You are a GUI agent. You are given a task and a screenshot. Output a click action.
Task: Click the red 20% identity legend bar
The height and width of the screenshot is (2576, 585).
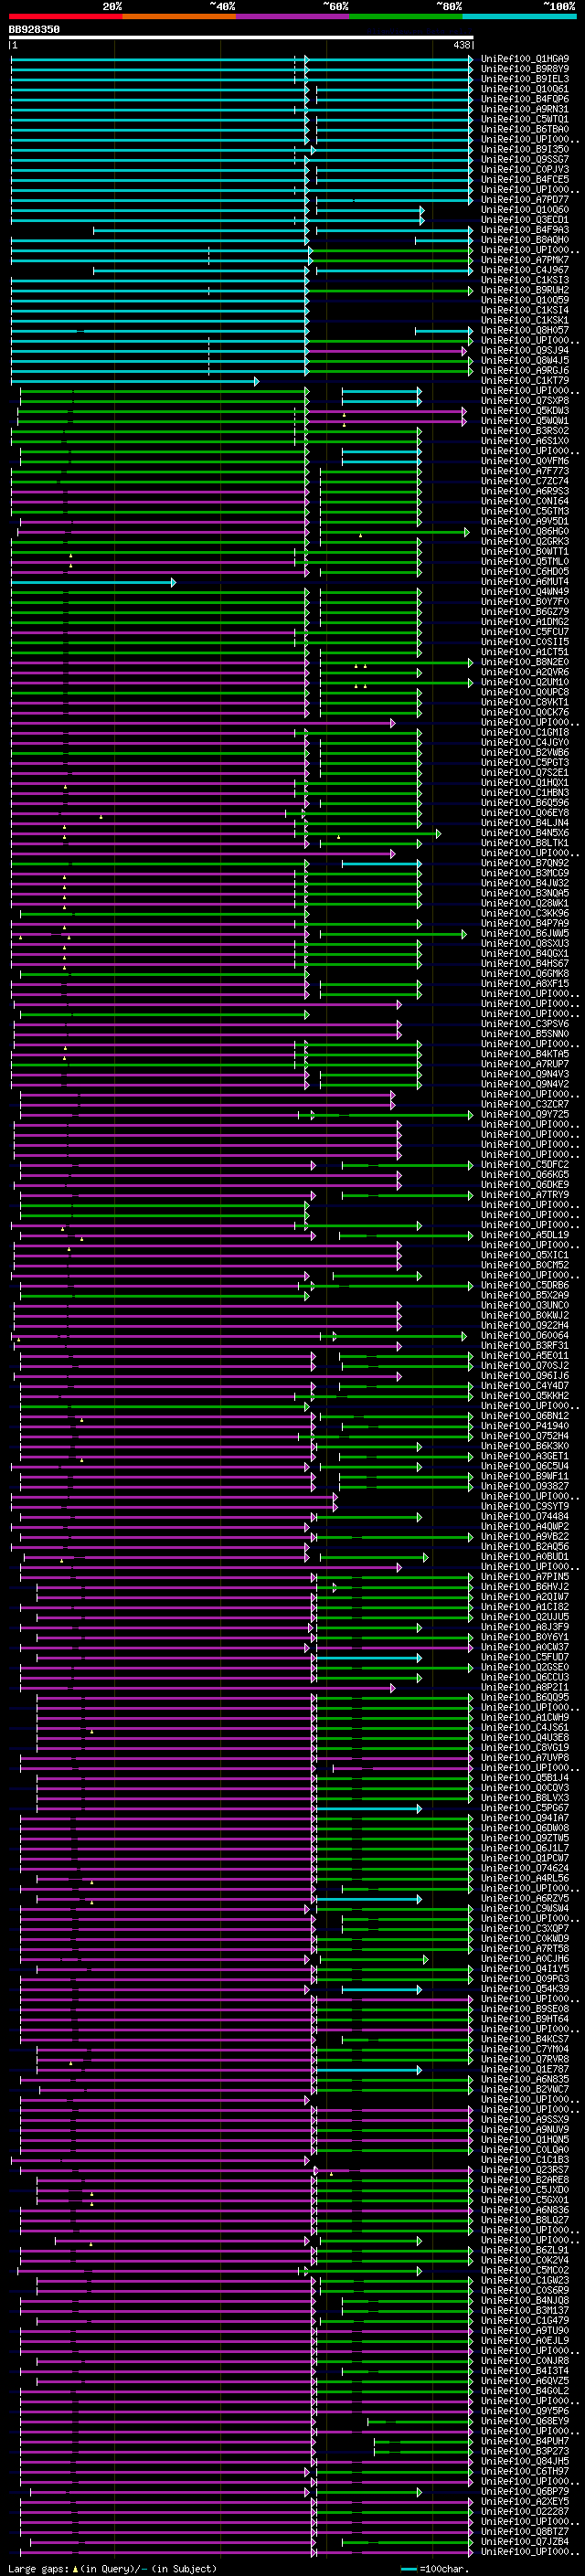[x=65, y=16]
